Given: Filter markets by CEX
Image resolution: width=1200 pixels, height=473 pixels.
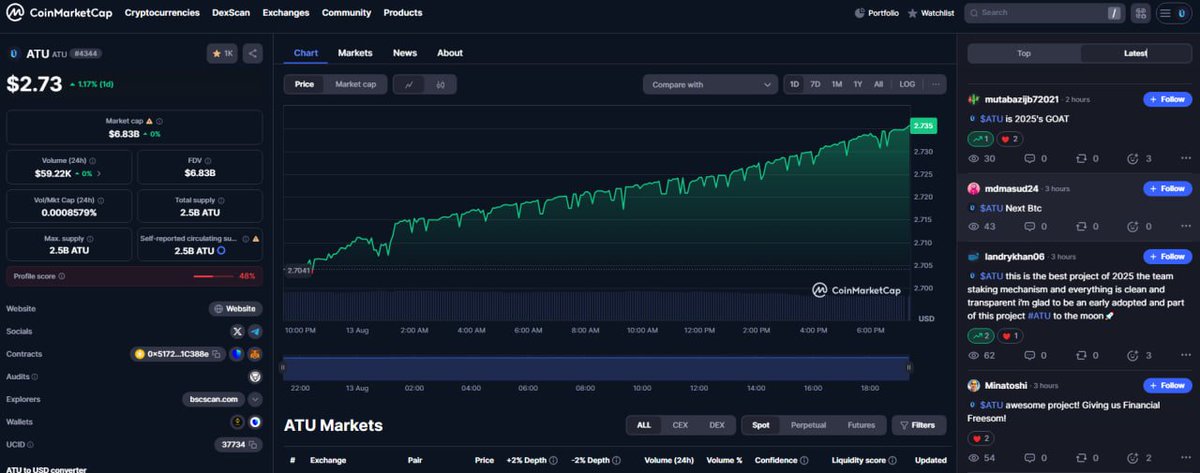Looking at the screenshot, I should tap(680, 425).
